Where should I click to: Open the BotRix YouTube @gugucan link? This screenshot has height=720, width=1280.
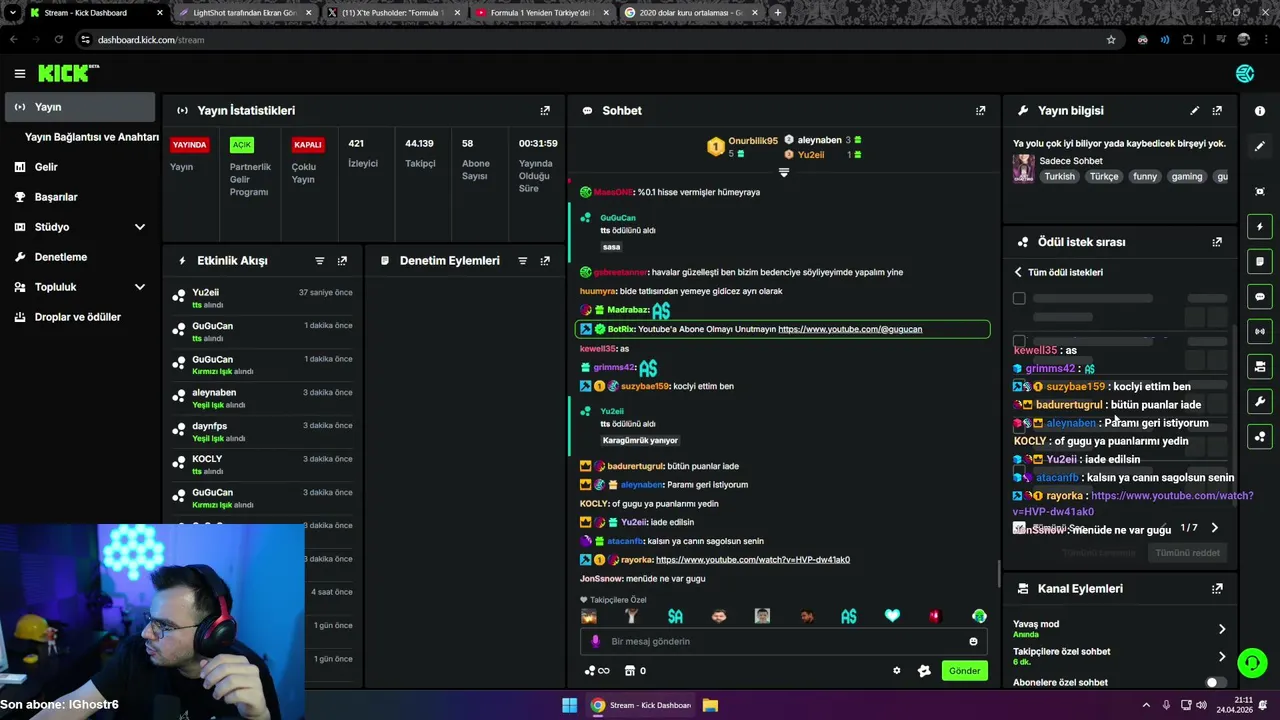[x=850, y=329]
